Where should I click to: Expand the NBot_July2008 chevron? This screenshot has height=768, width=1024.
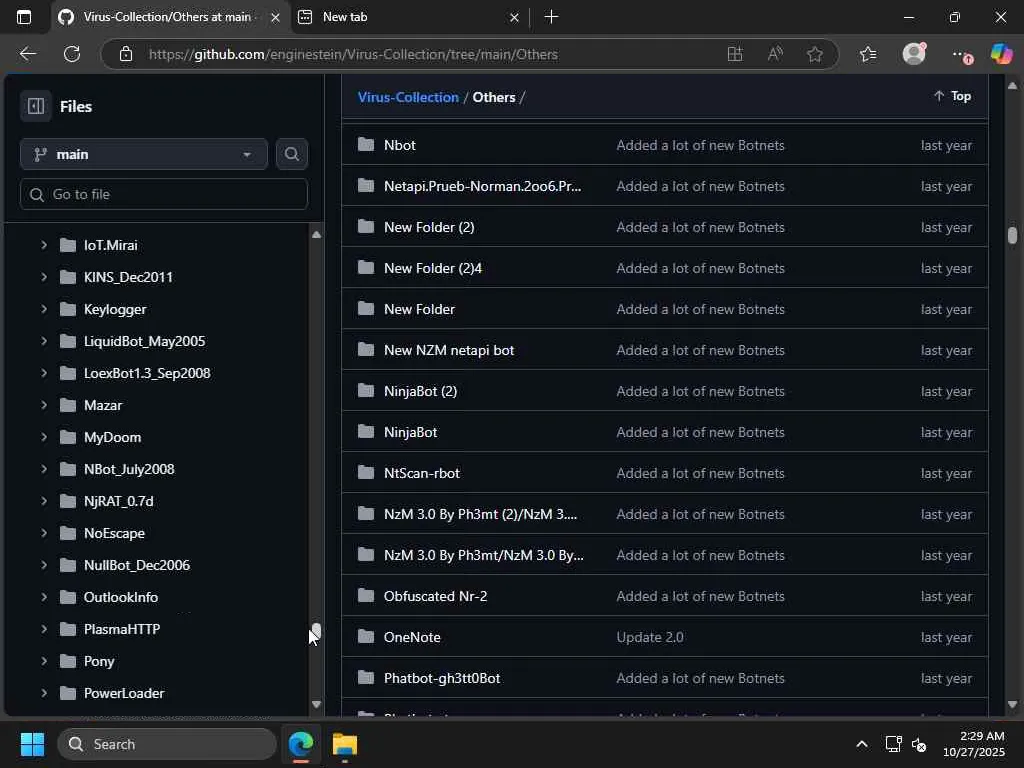[44, 469]
